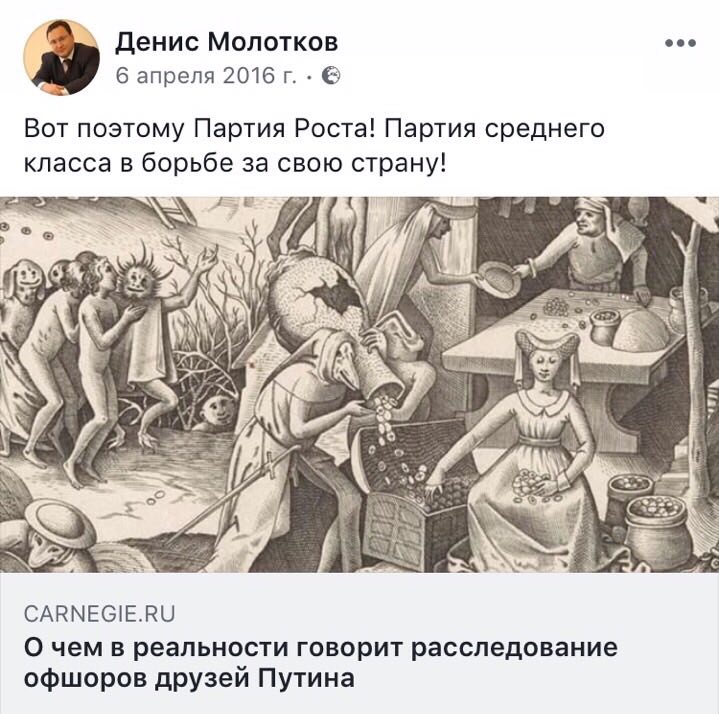
Task: Open the engraving link preview image
Action: point(360,384)
